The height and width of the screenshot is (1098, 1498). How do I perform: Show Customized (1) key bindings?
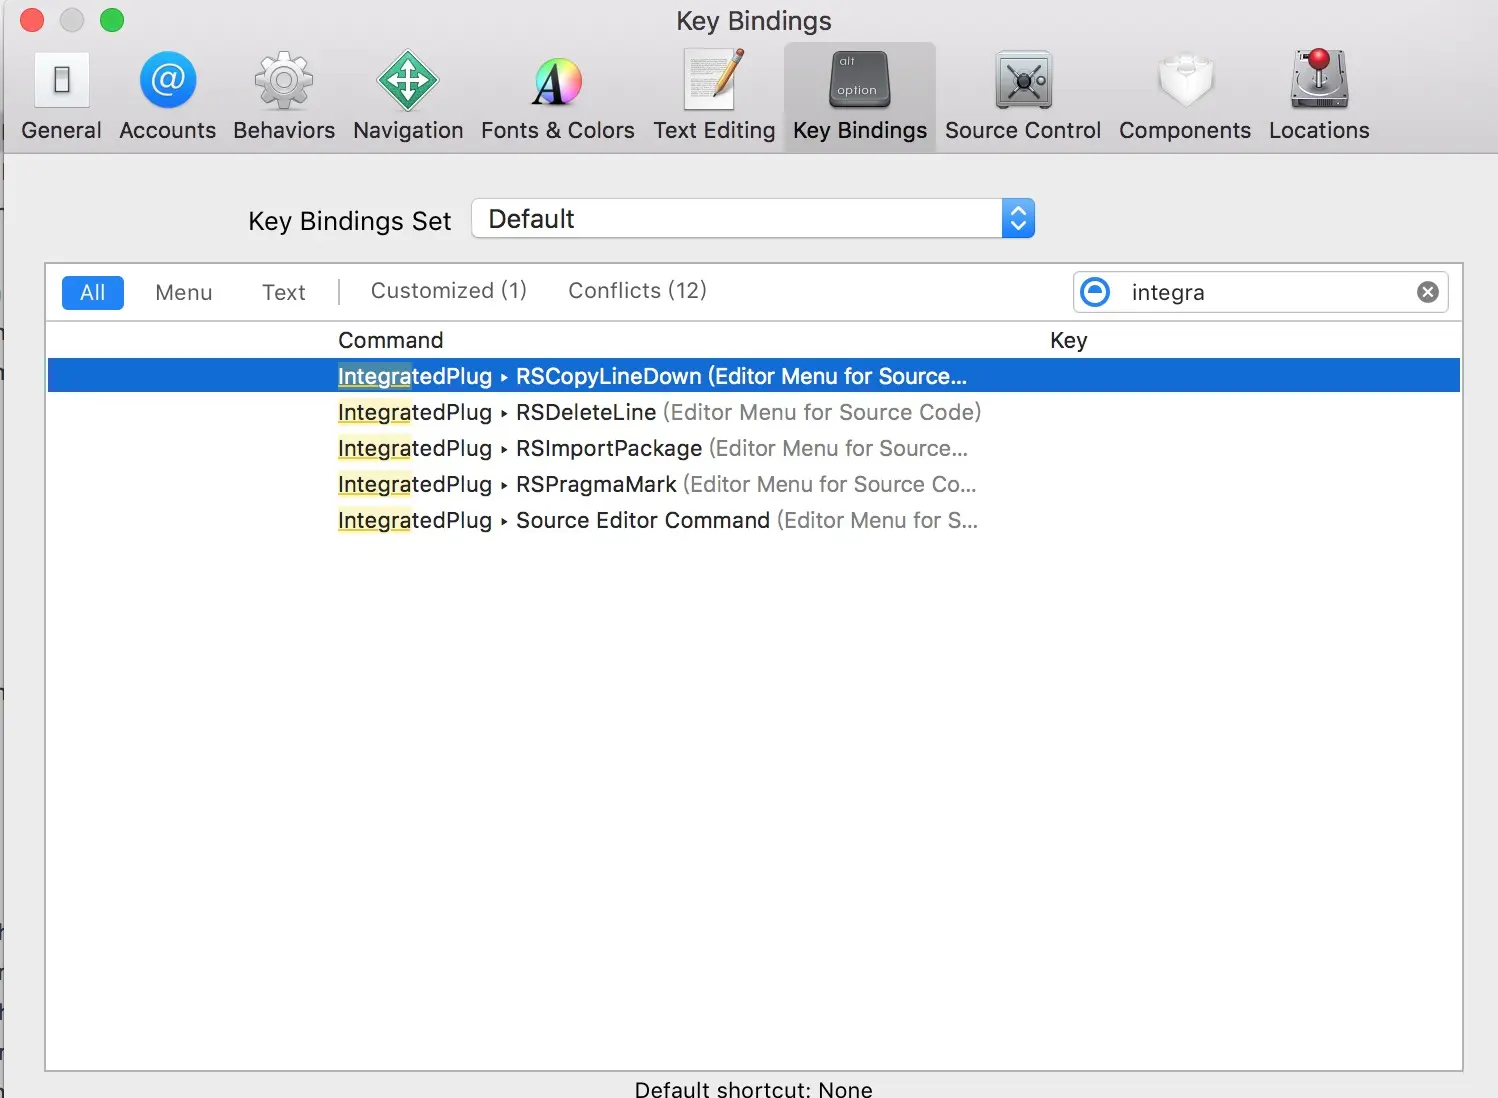coord(449,291)
